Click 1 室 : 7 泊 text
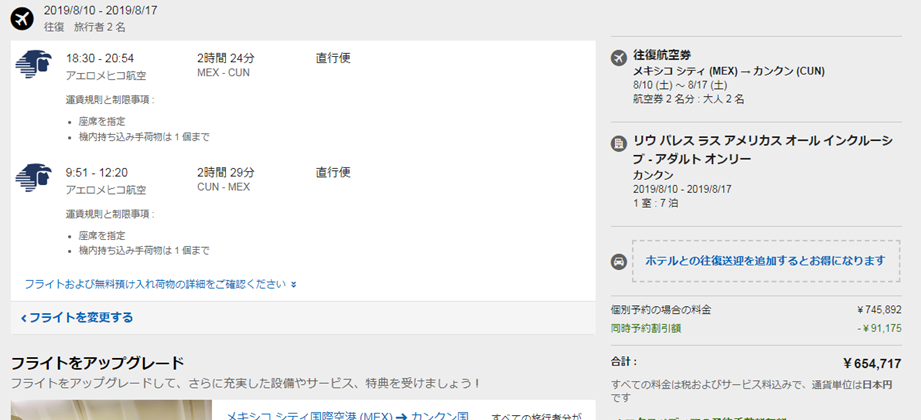 tap(657, 203)
